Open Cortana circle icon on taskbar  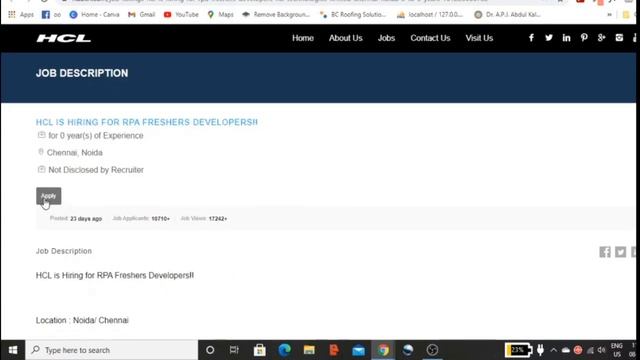pos(210,350)
